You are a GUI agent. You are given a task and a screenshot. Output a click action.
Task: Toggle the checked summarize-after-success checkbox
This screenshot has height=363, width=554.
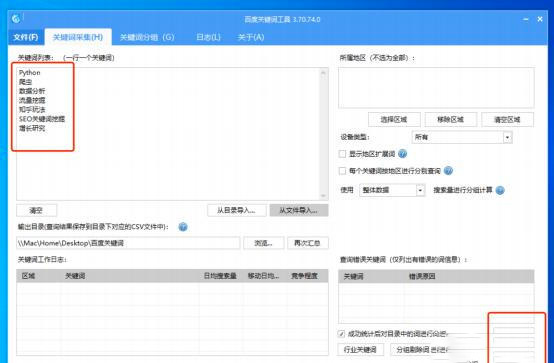tap(341, 334)
